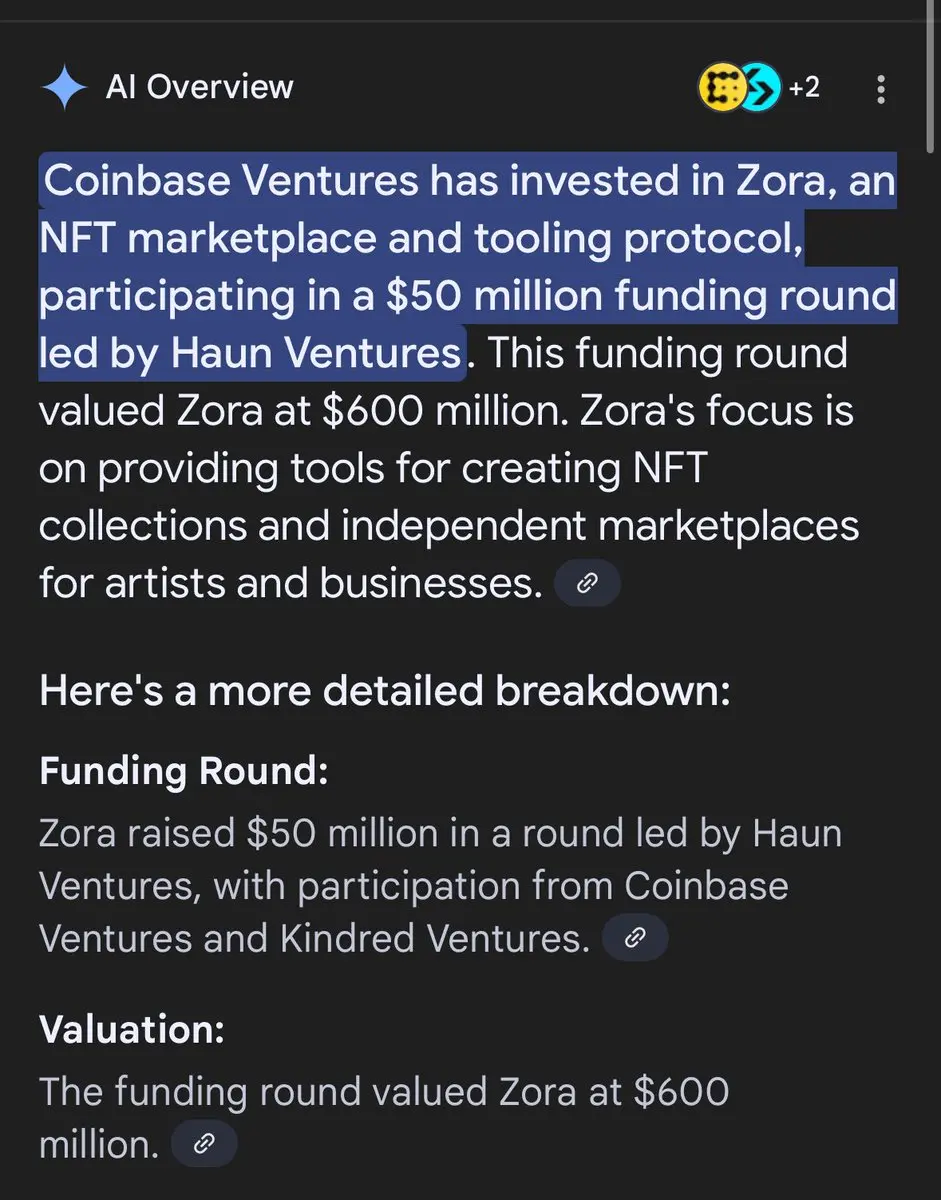Screen dimensions: 941x1200
Task: Click the 'AI Overview' title label
Action: point(200,87)
